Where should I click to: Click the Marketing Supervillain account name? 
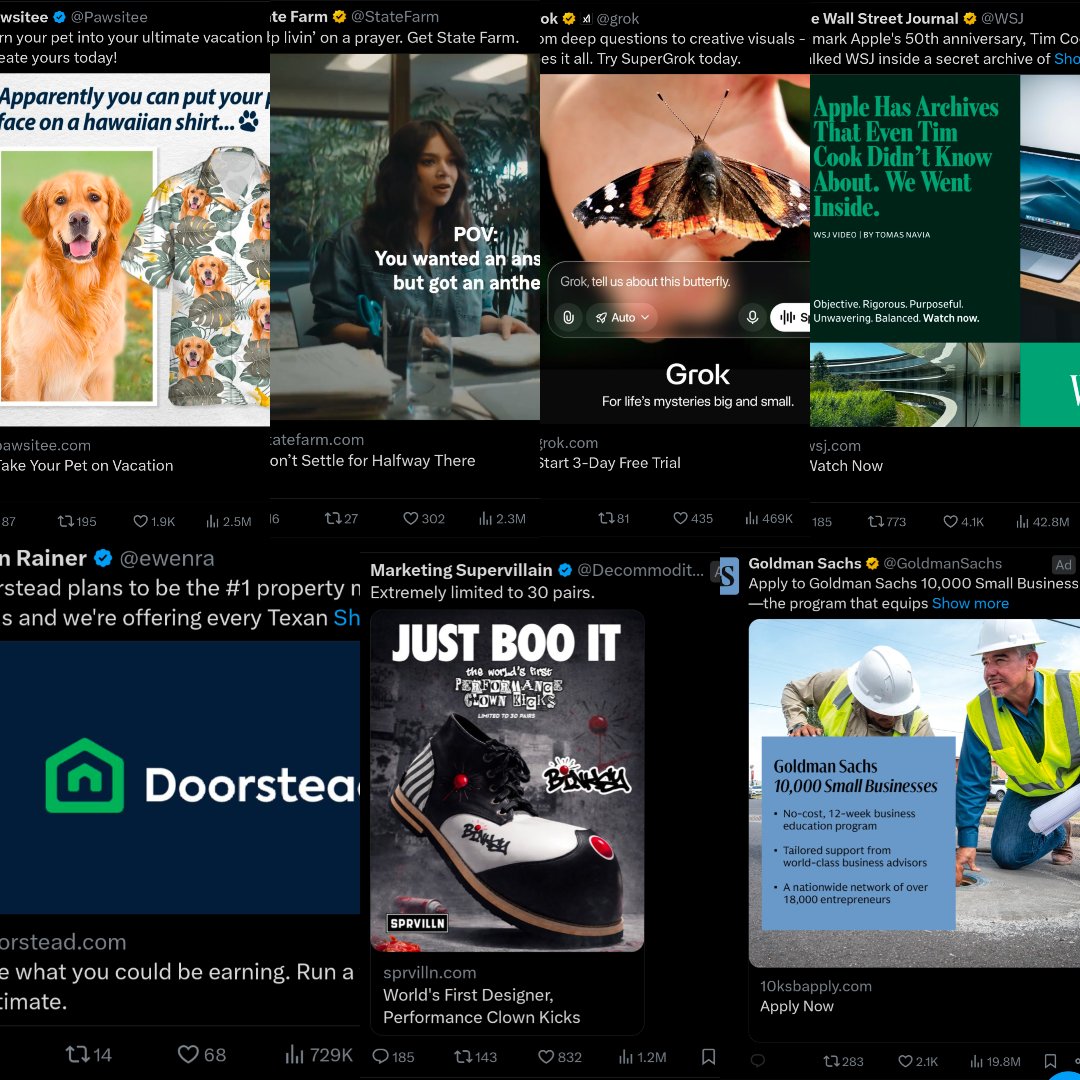pos(461,570)
